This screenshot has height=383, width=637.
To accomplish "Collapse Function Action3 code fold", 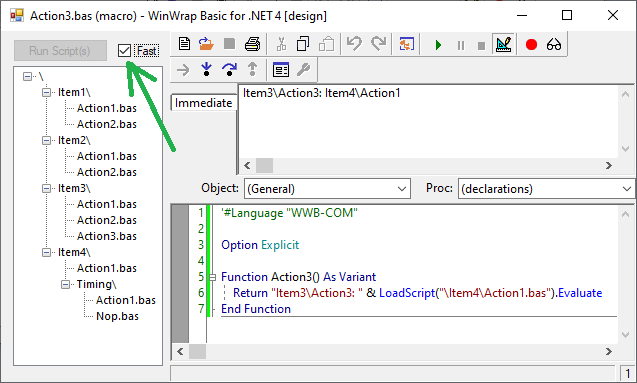I will coord(212,277).
